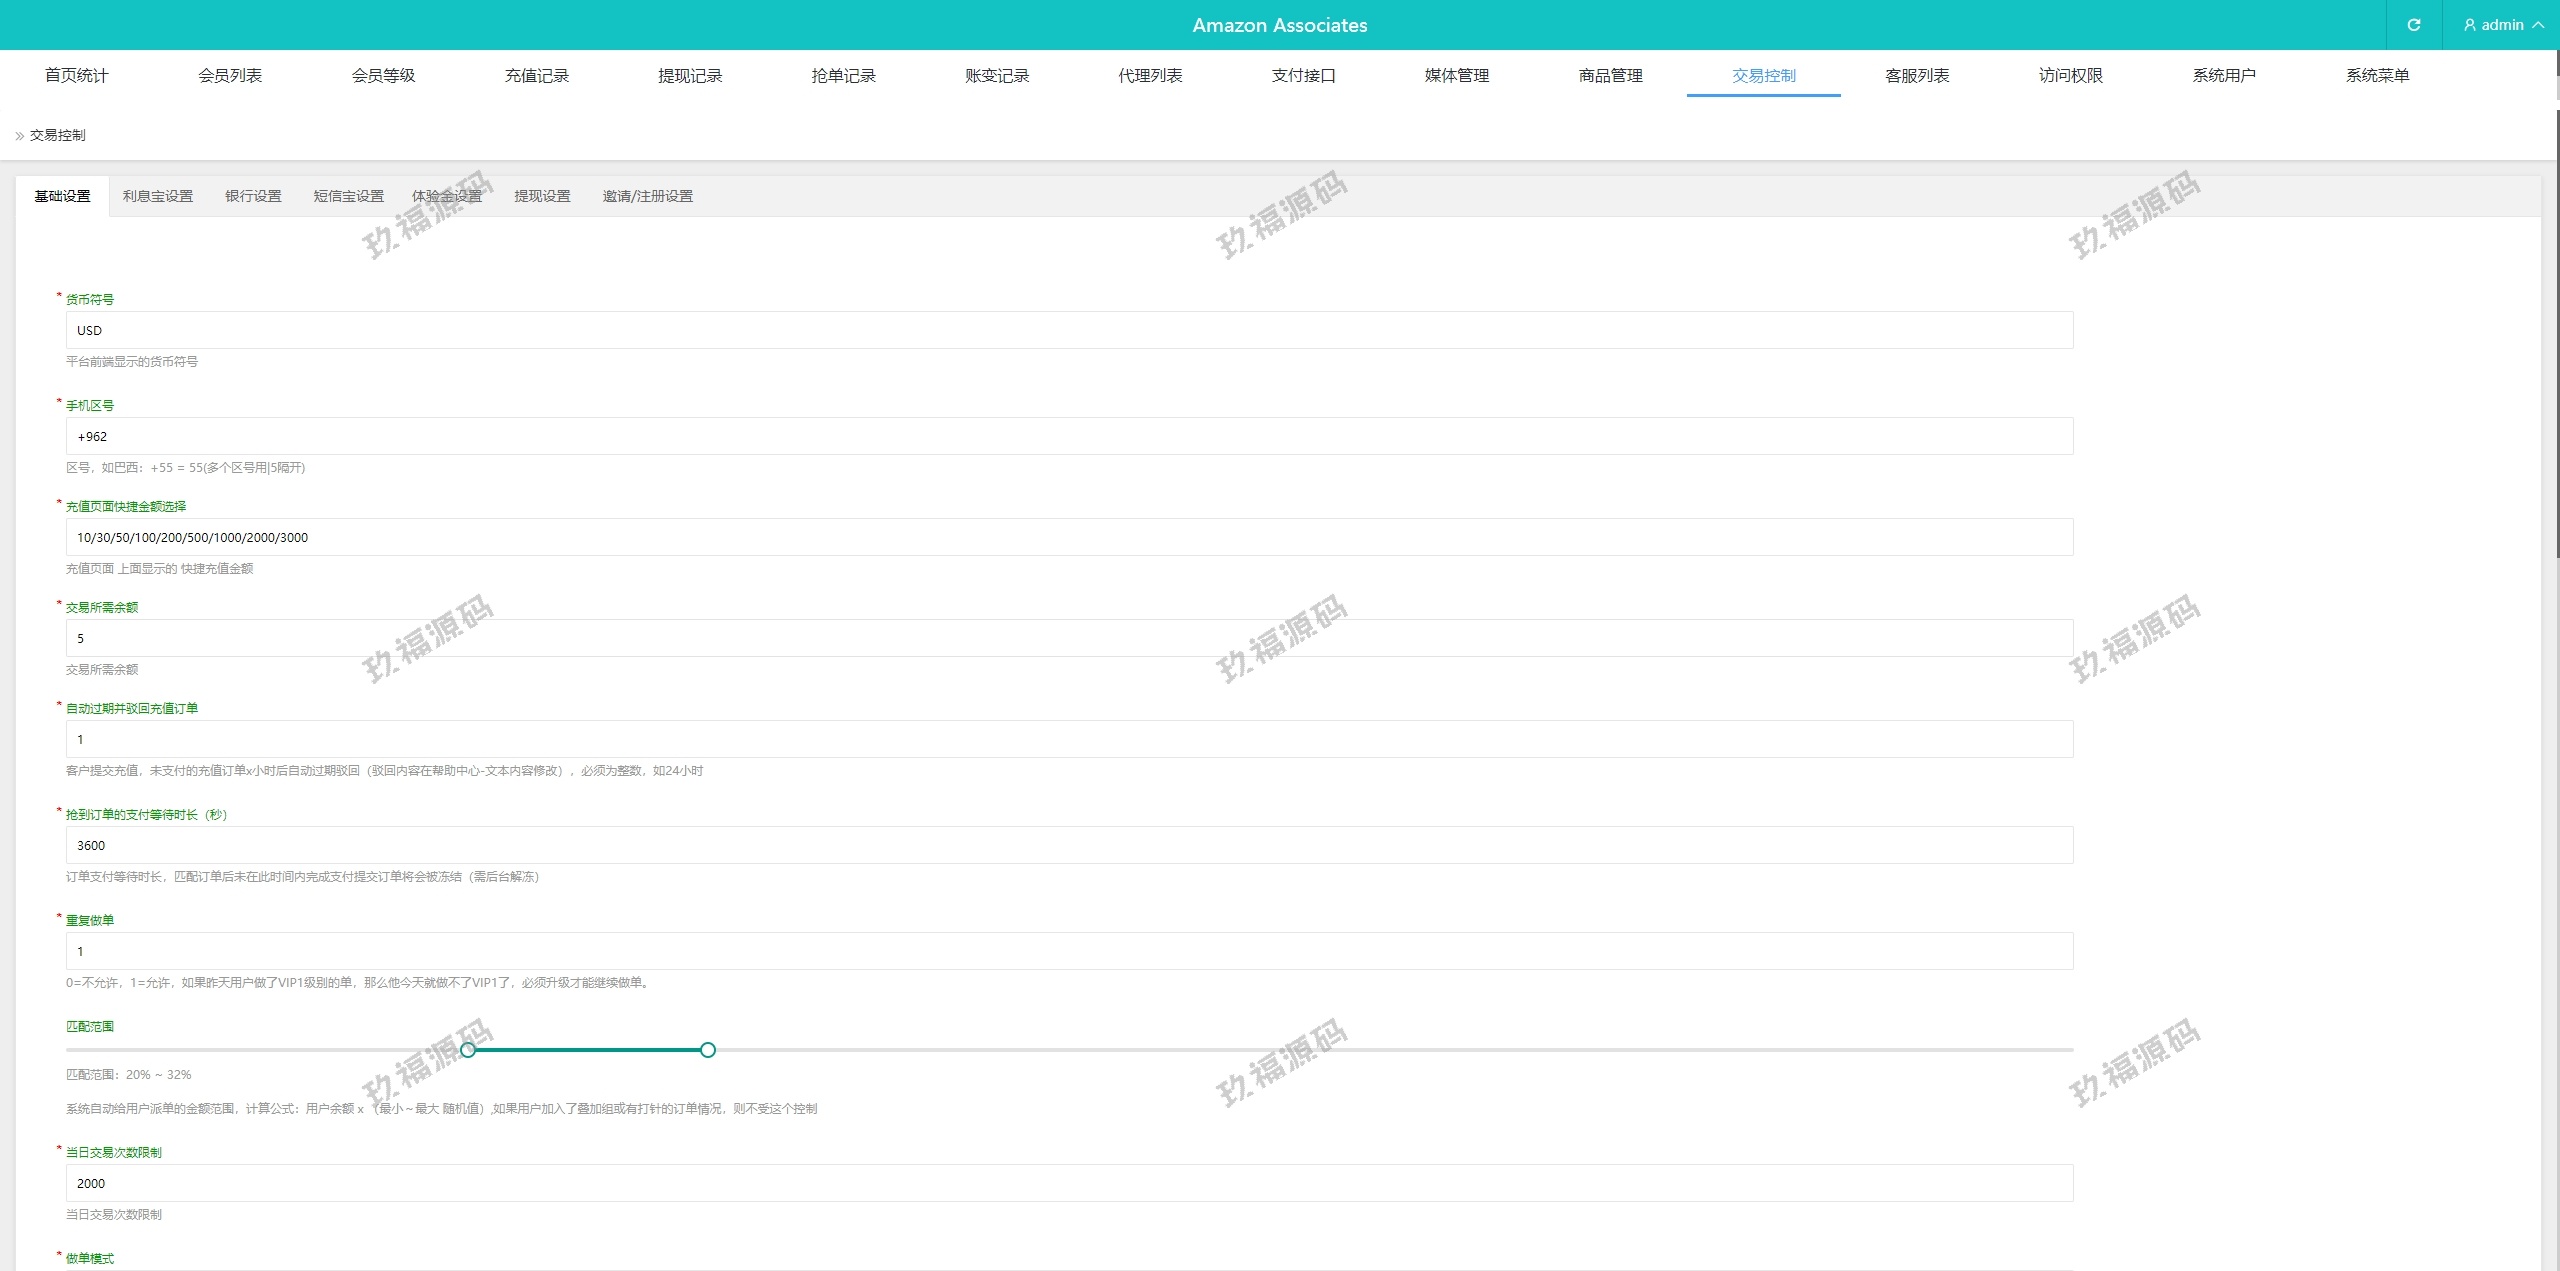
Task: Open 系统菜单 in top navigation
Action: 2377,76
